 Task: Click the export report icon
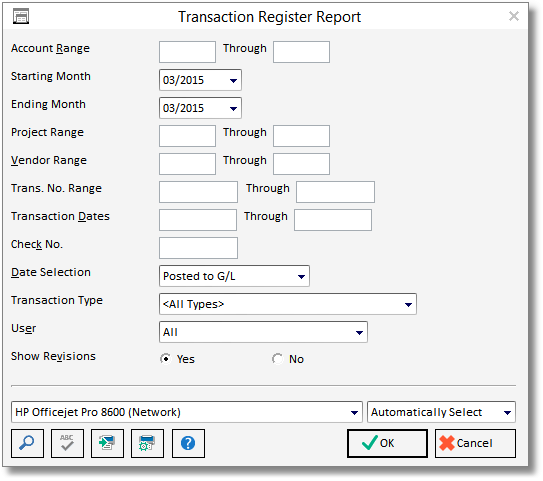(107, 443)
